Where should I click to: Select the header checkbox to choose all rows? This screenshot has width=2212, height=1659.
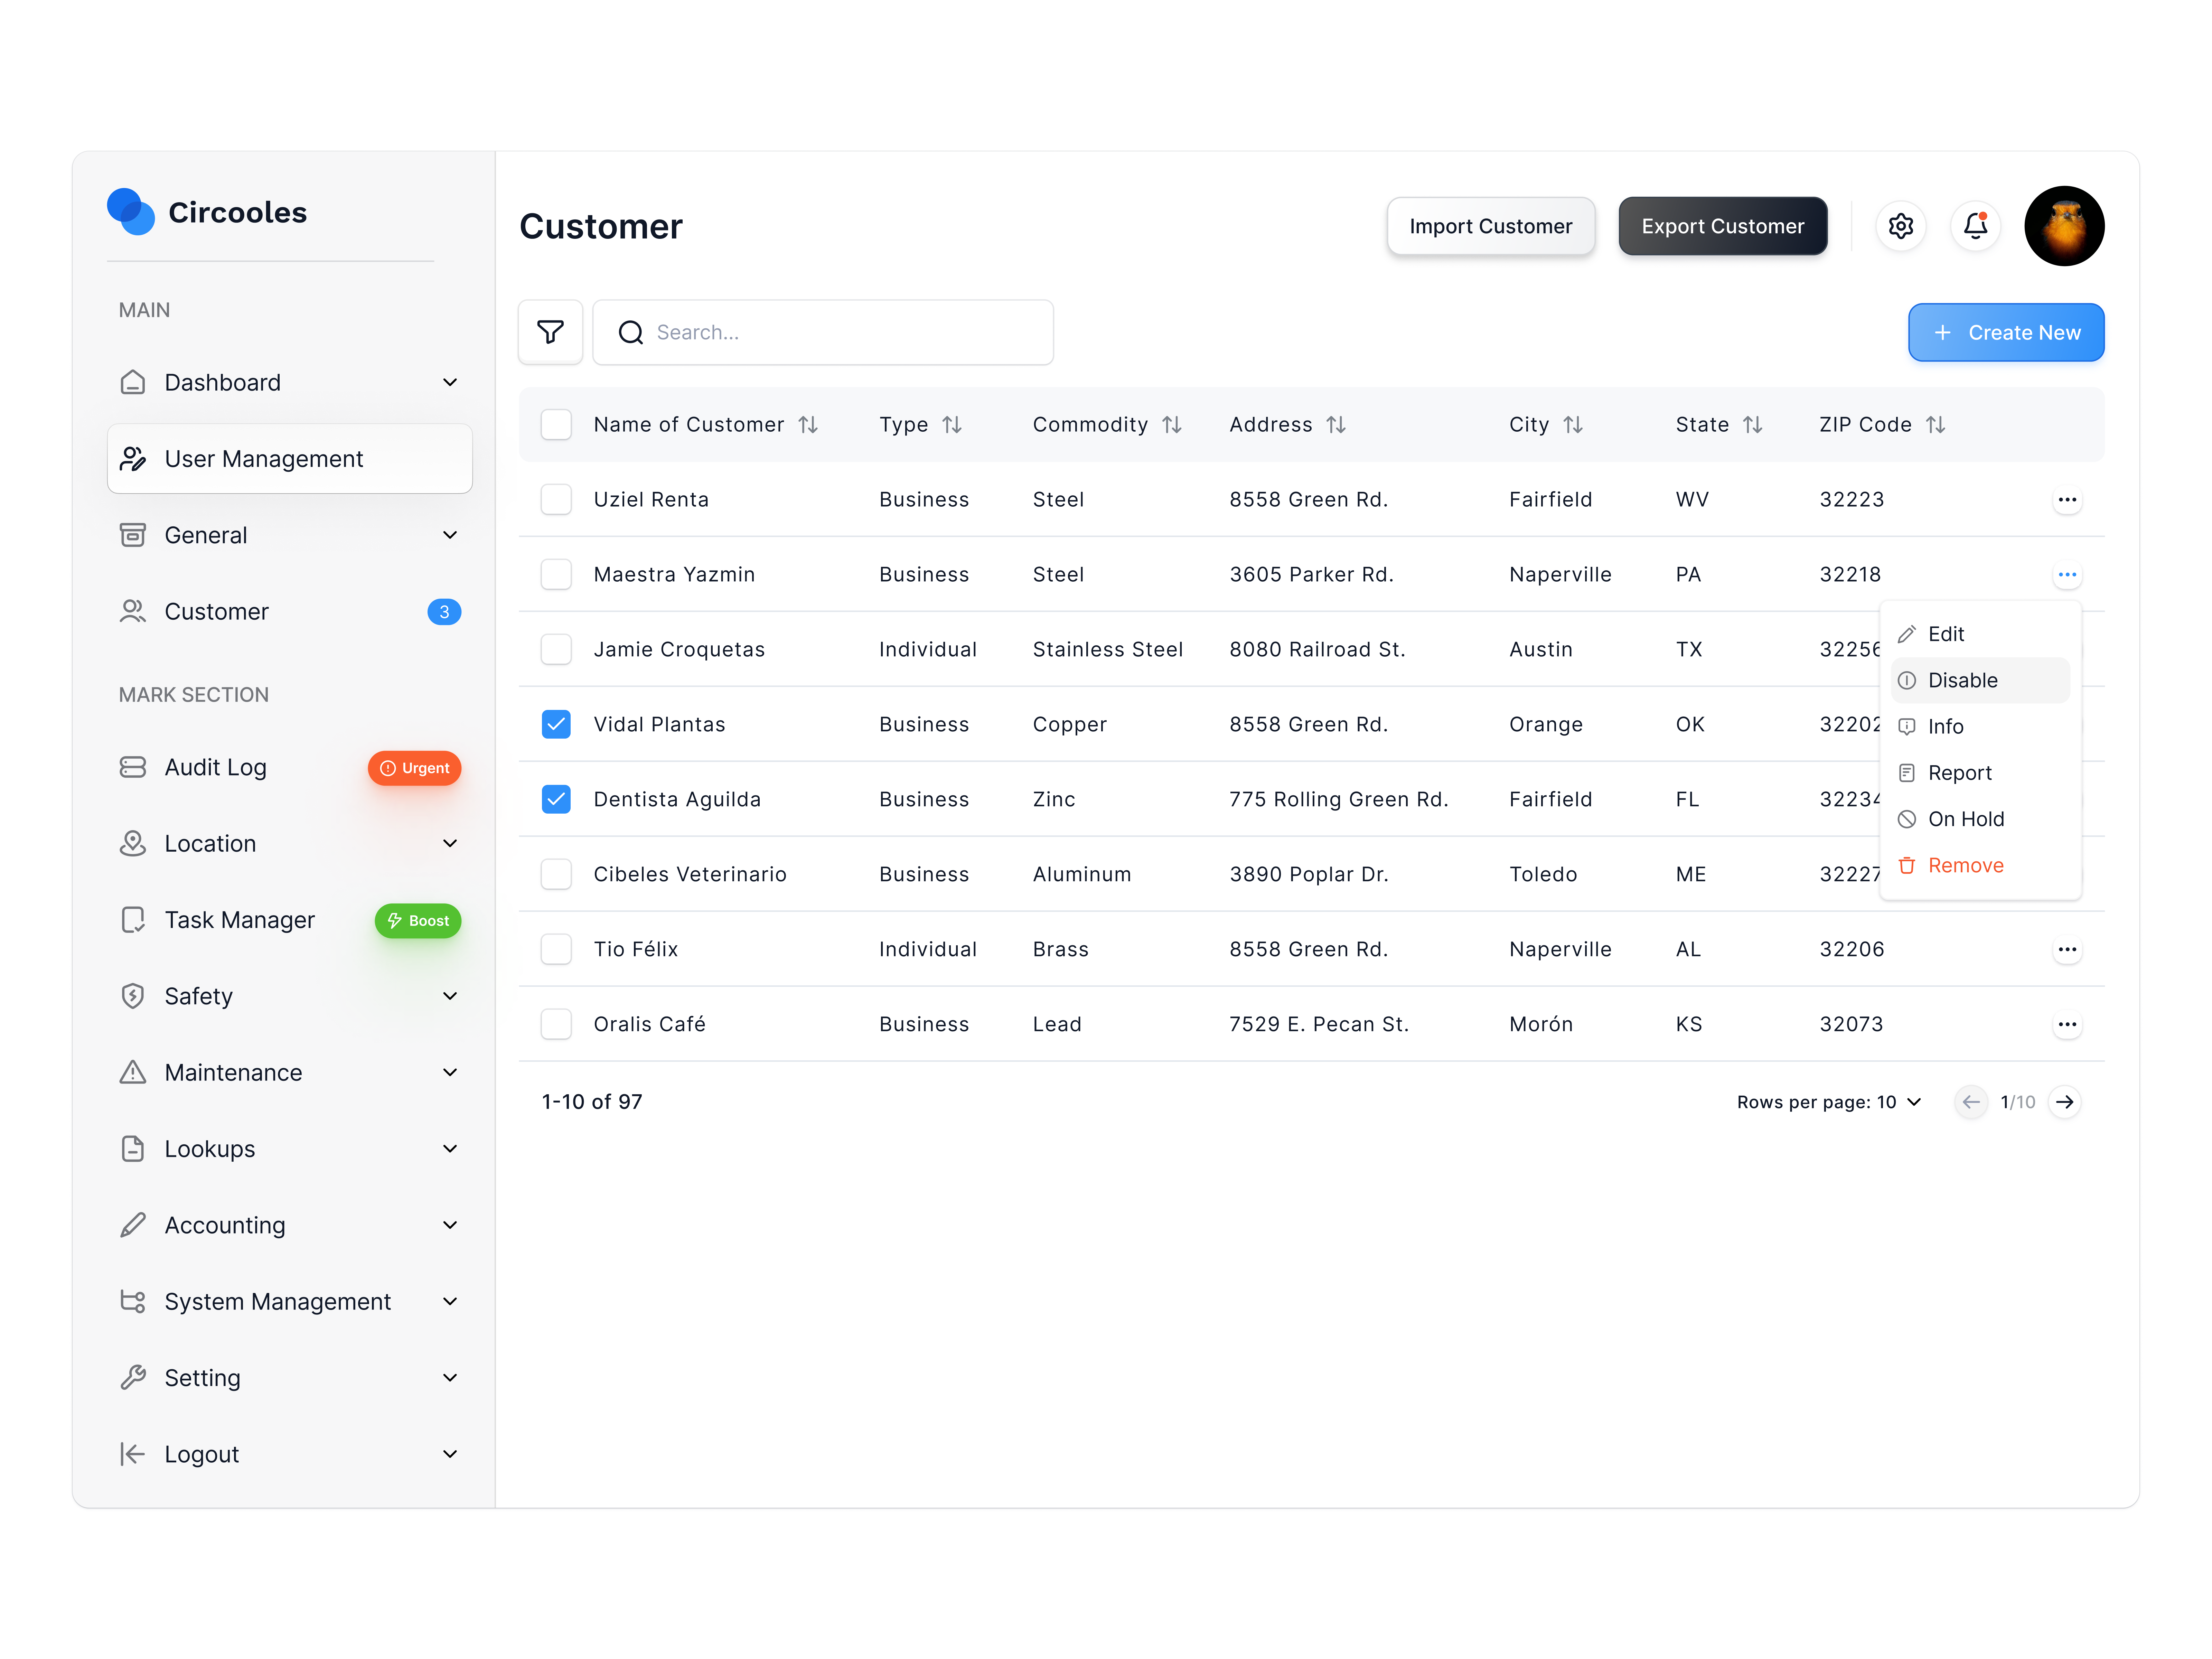point(556,424)
